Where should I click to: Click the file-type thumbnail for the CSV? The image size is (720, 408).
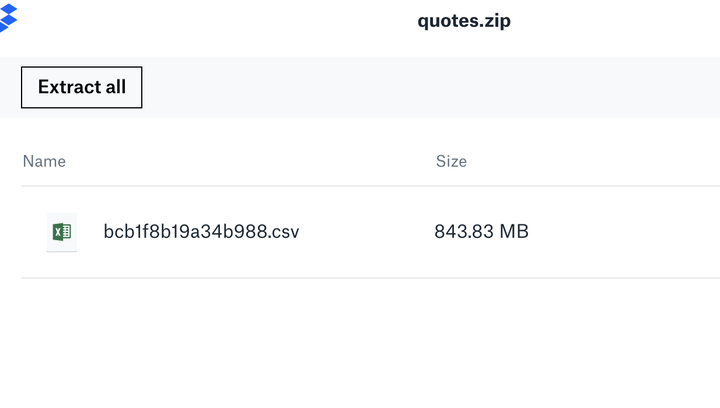pos(62,232)
